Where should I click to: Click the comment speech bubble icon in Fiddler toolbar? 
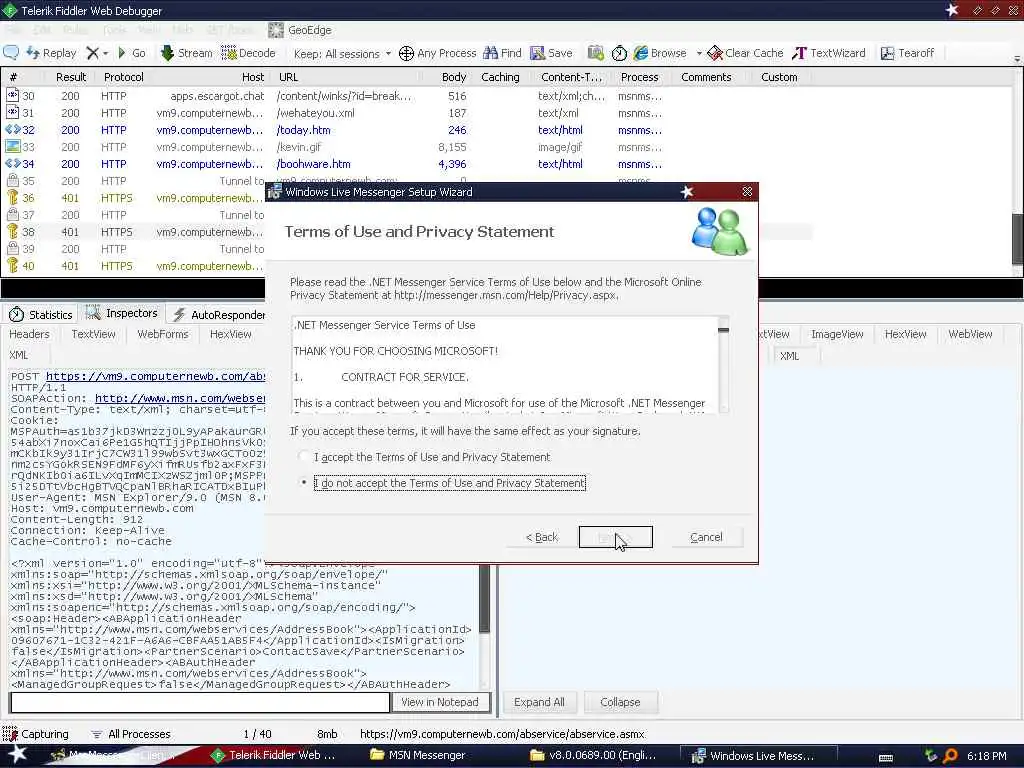(x=11, y=53)
